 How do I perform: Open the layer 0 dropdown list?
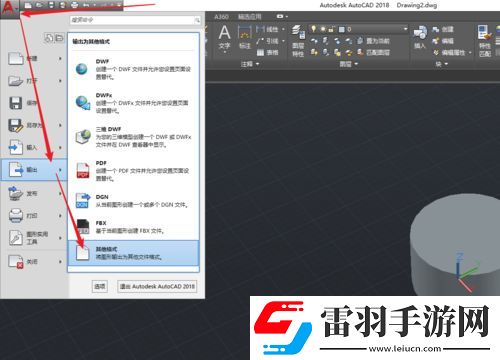405,29
